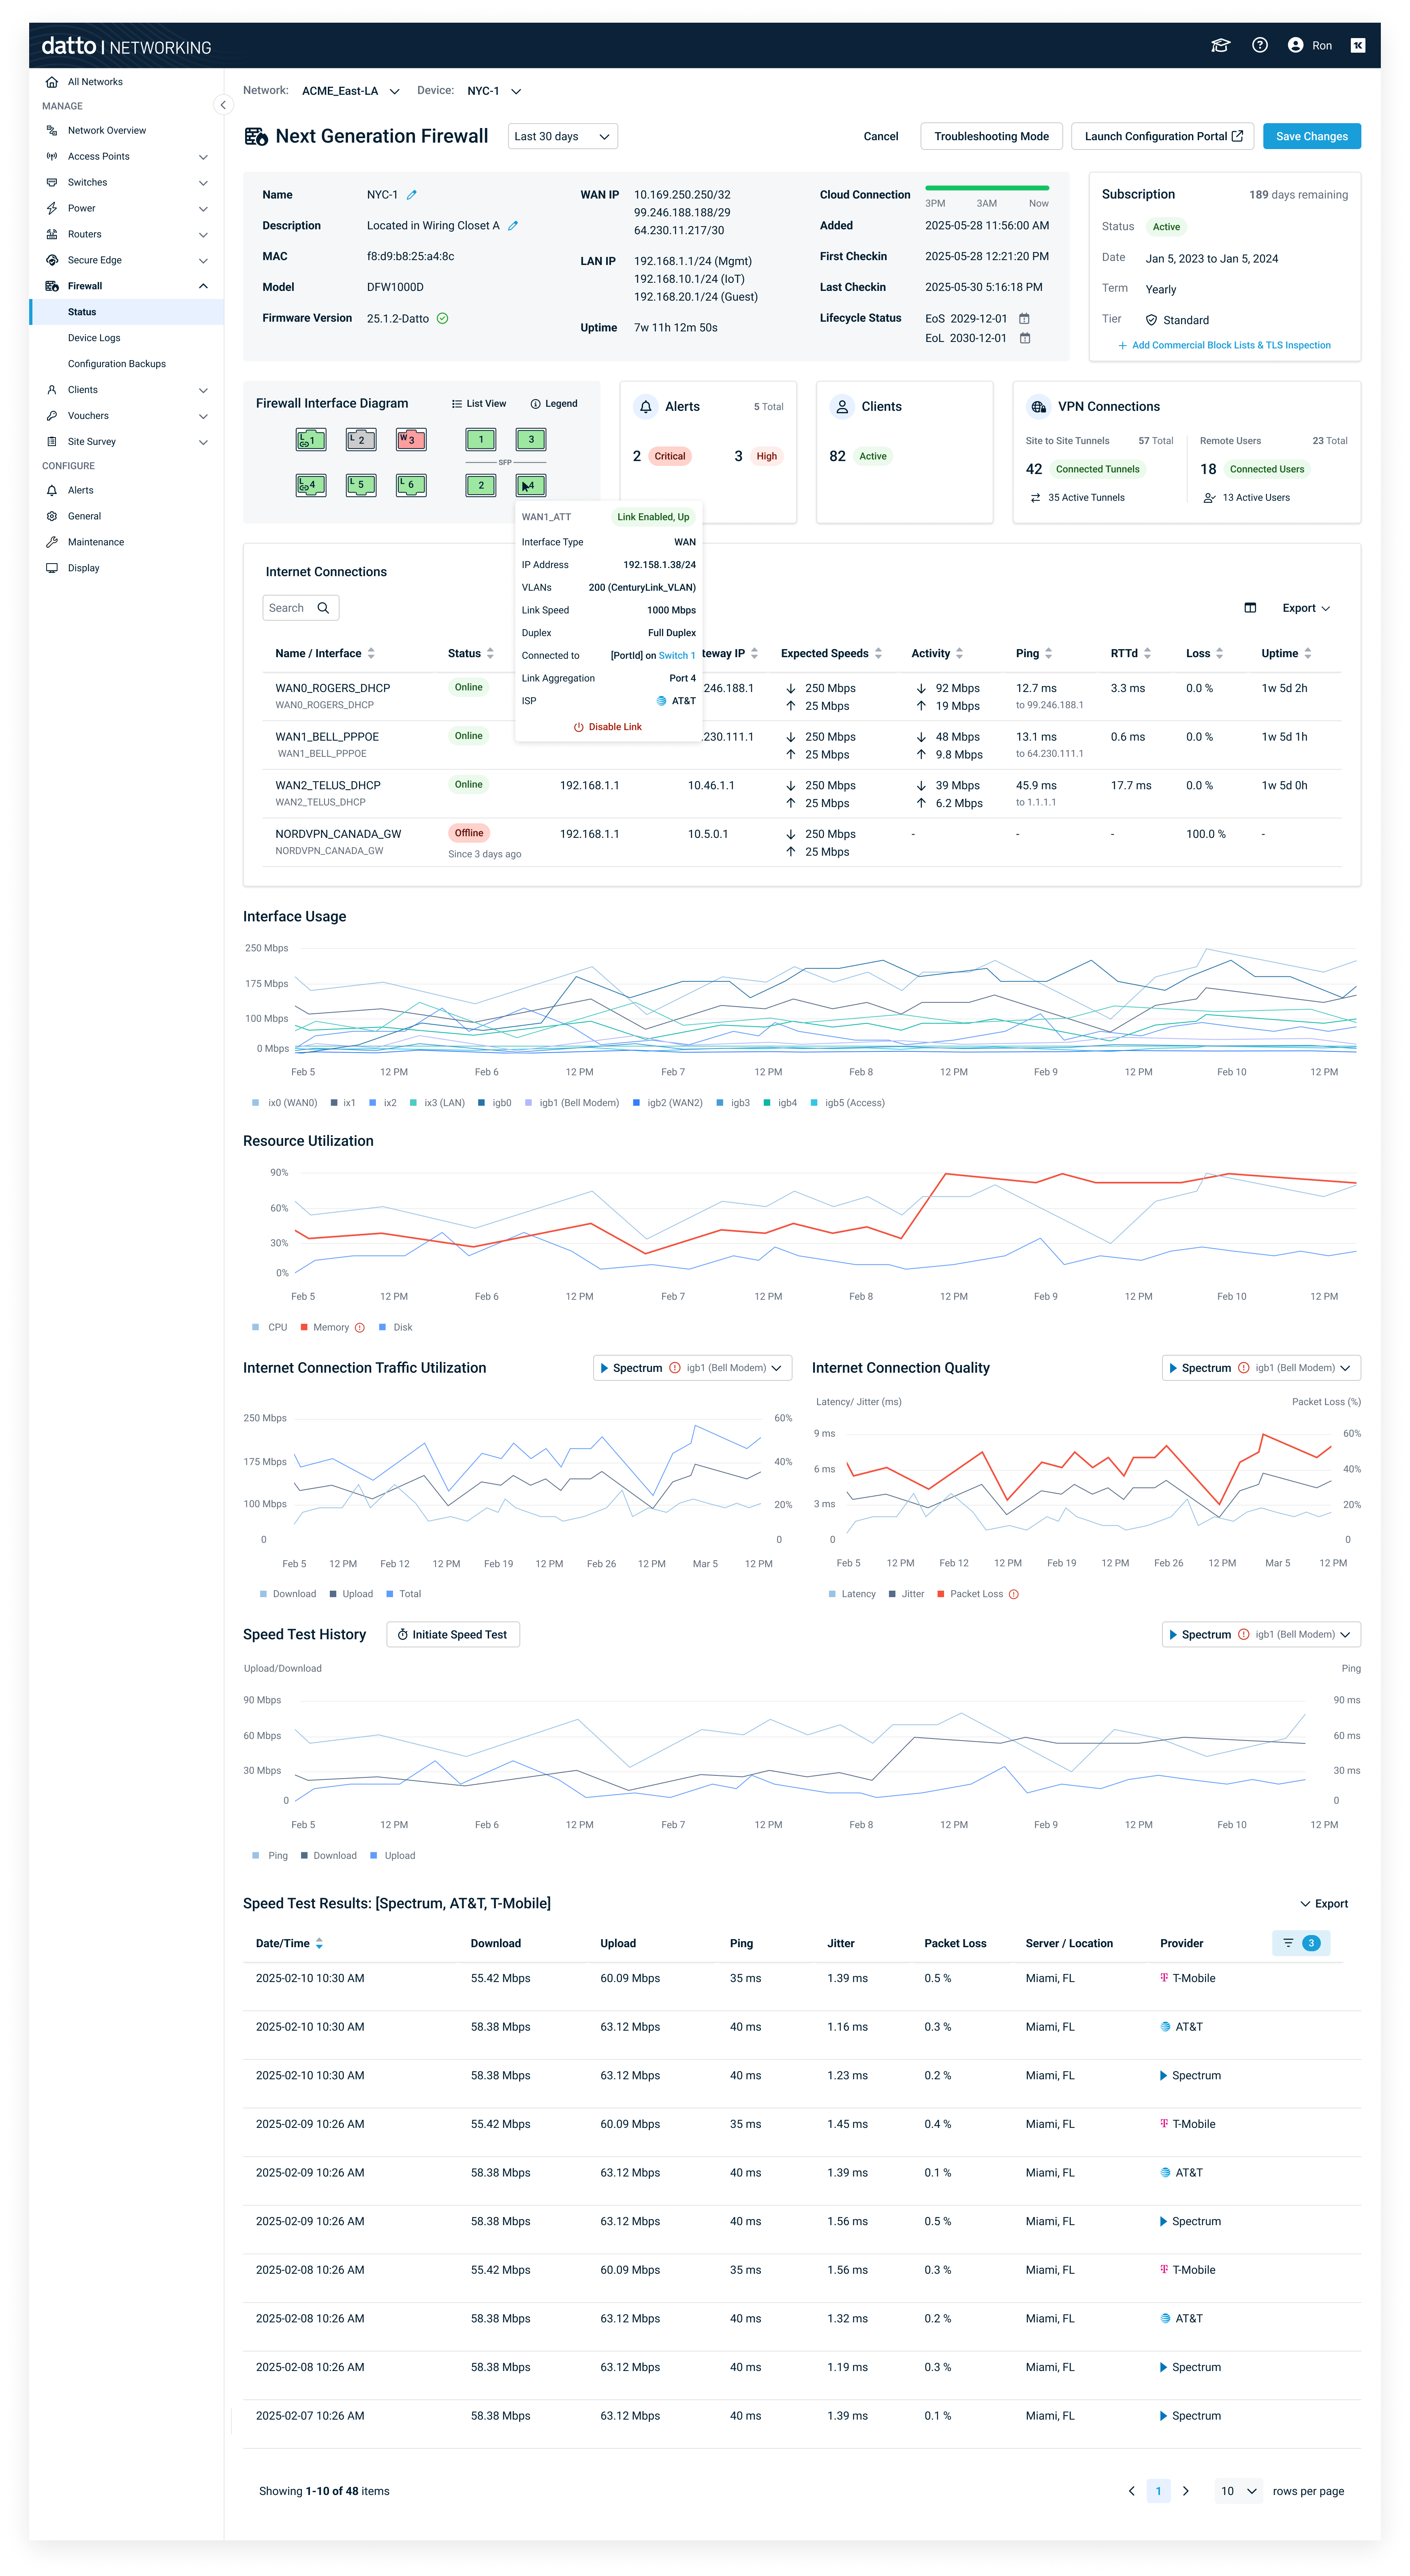
Task: Click the Cloud Connection green status bar
Action: tap(986, 188)
